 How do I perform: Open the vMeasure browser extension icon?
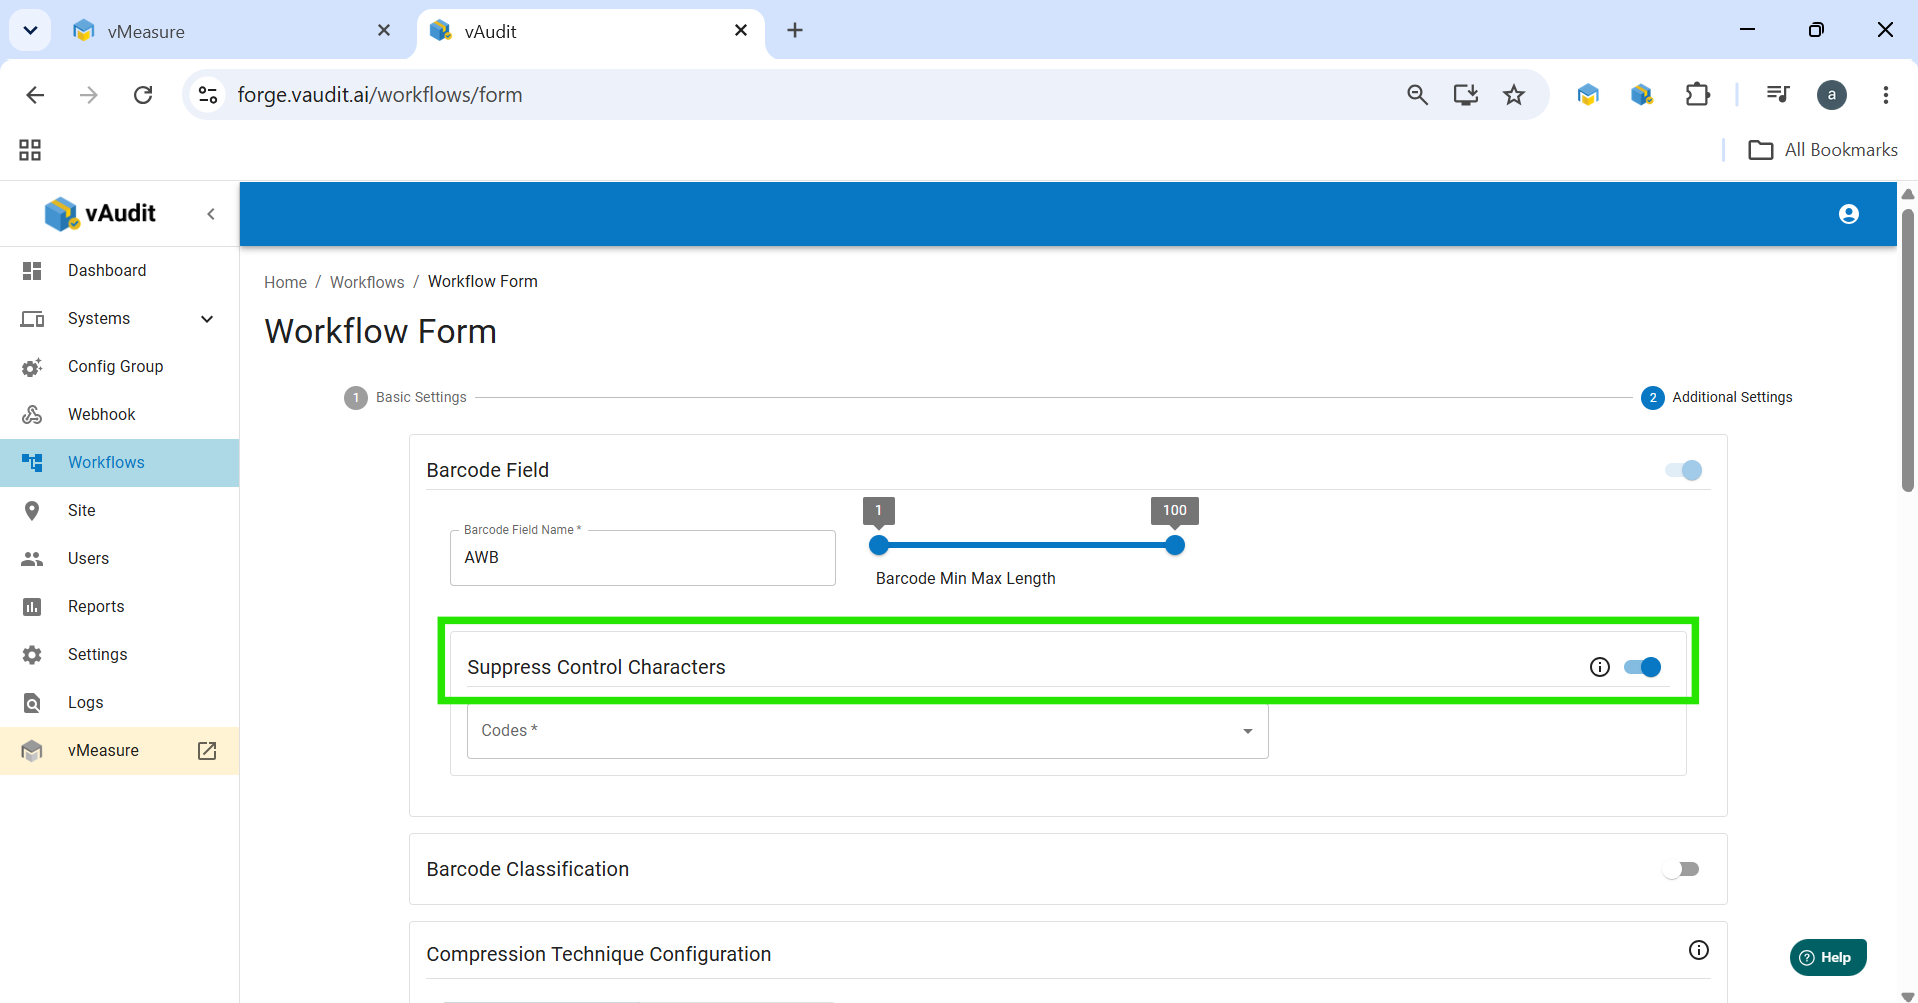[x=1588, y=95]
